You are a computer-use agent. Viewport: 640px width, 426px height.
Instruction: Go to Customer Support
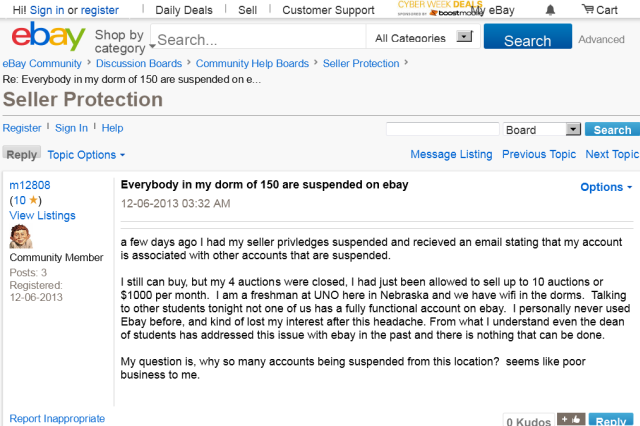tap(328, 10)
